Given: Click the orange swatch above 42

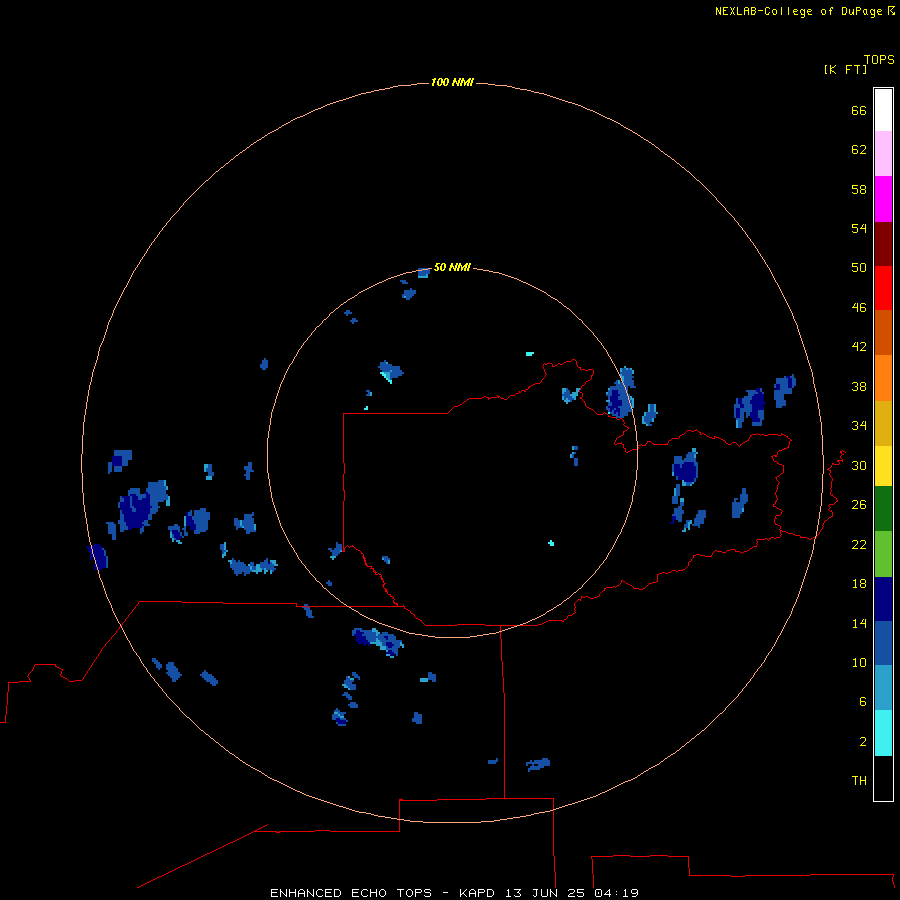Looking at the screenshot, I should click(x=883, y=378).
